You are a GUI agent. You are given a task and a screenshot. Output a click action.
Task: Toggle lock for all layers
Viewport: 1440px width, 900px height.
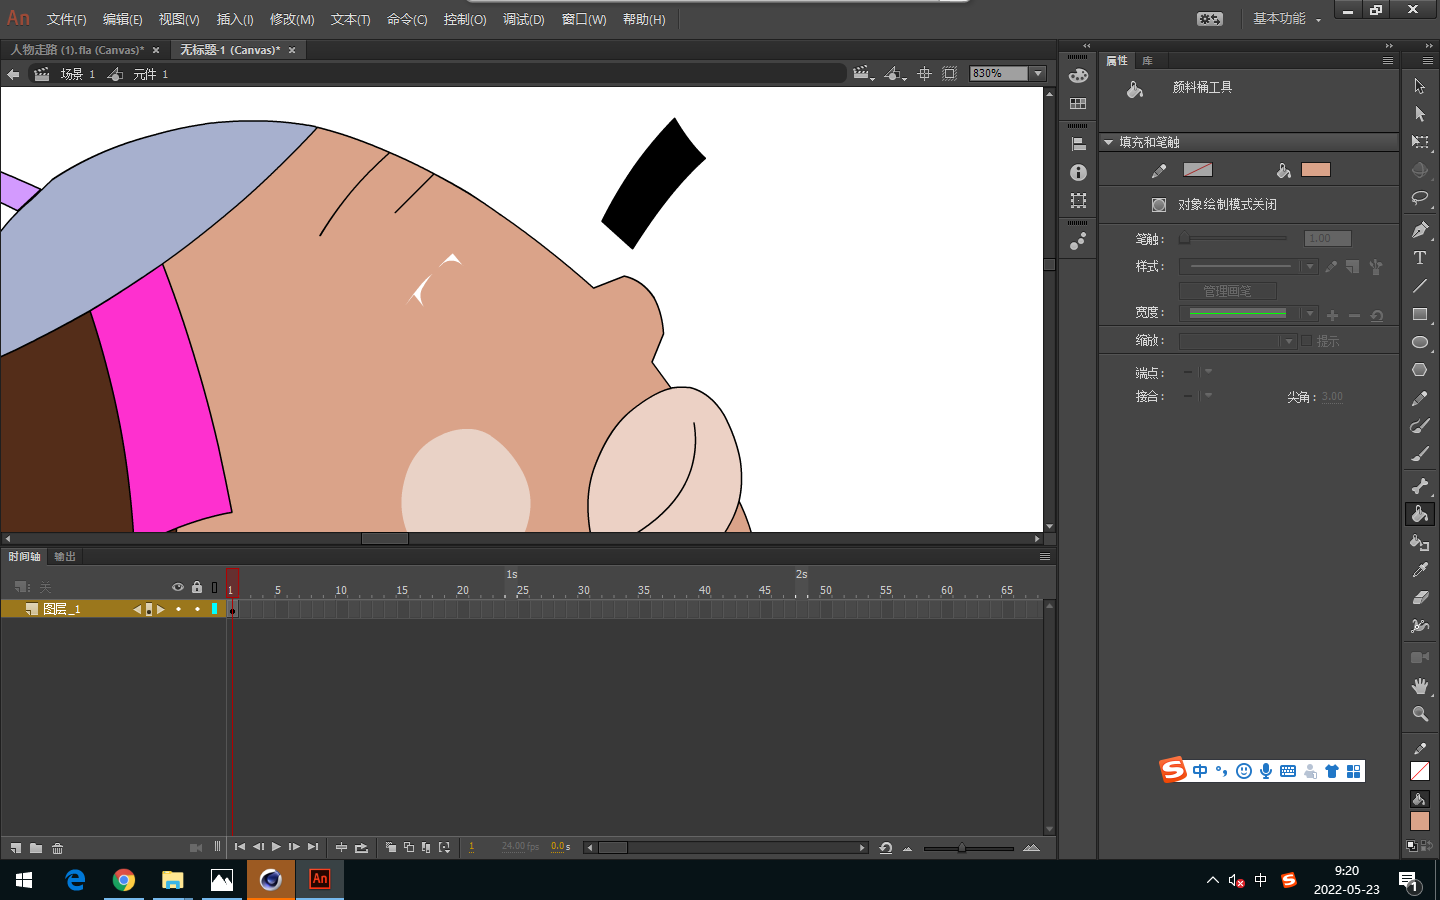[197, 587]
